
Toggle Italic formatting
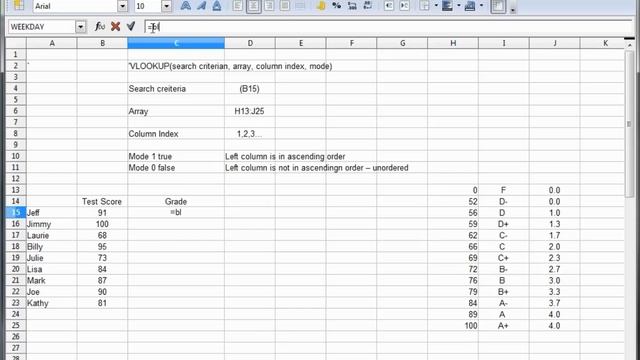pos(201,6)
